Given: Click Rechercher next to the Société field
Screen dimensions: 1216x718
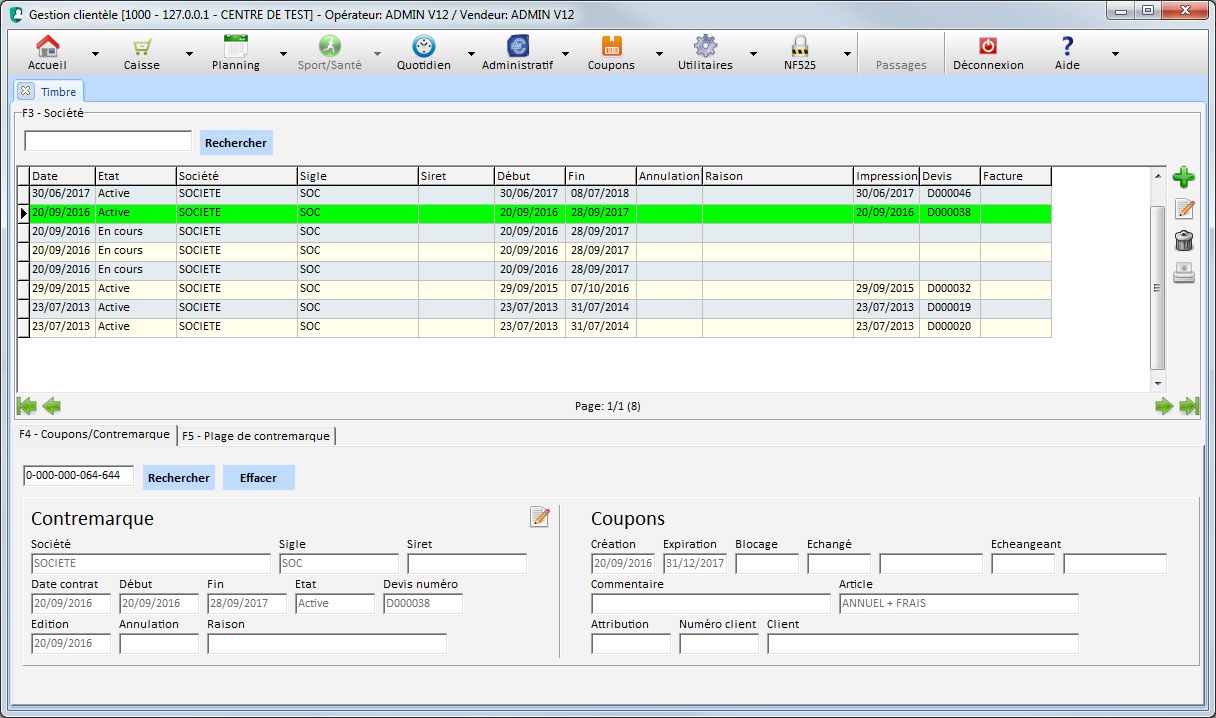Looking at the screenshot, I should [236, 142].
